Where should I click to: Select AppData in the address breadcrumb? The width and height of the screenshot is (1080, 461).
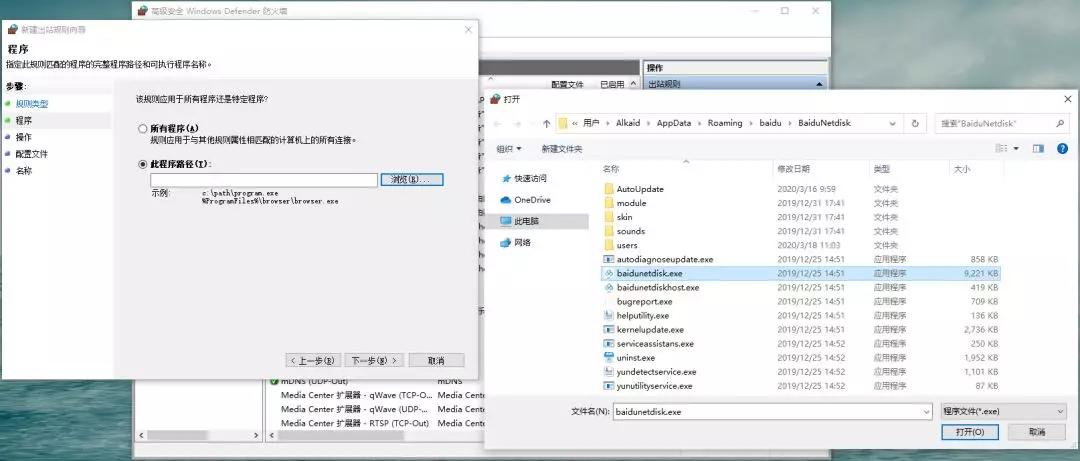674,123
